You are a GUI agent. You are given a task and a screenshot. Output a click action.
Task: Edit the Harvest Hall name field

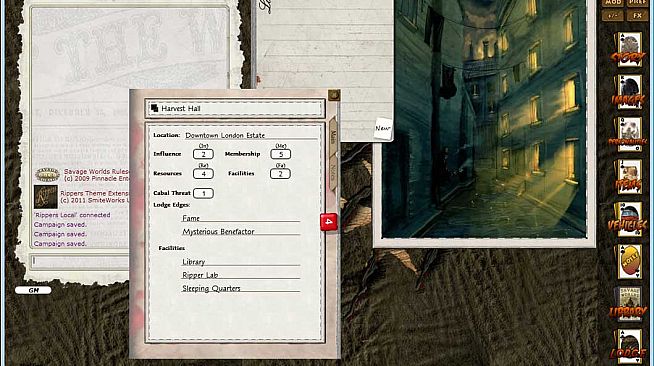pyautogui.click(x=241, y=108)
